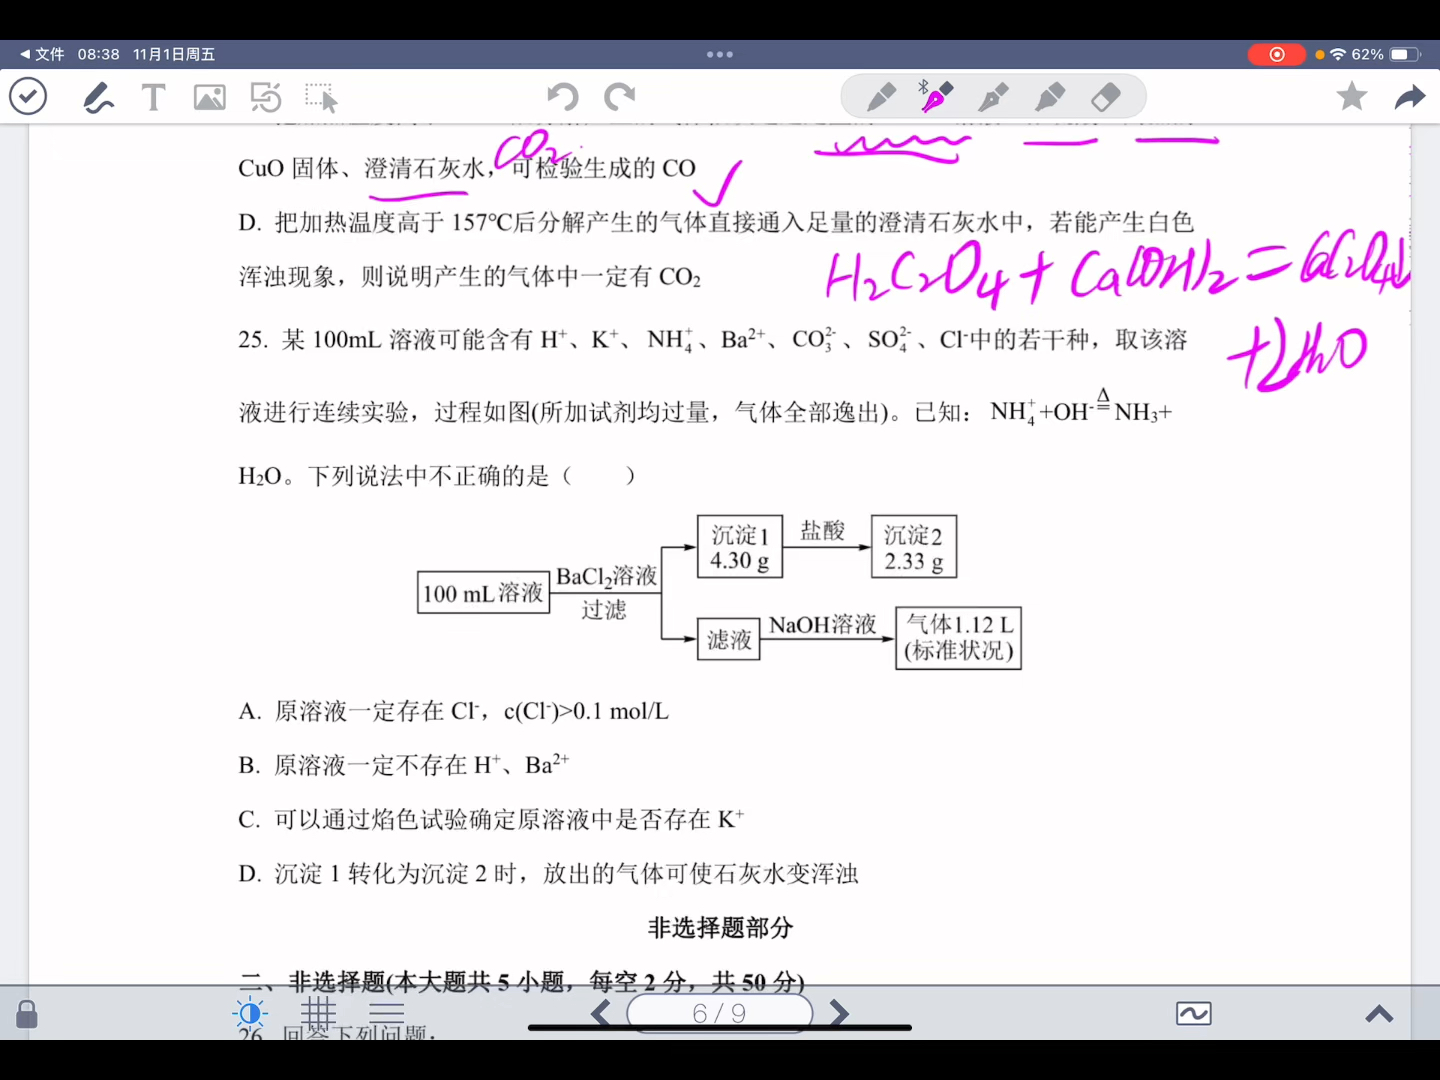Click the 非选择题部分 heading
The image size is (1440, 1080).
pyautogui.click(x=720, y=928)
